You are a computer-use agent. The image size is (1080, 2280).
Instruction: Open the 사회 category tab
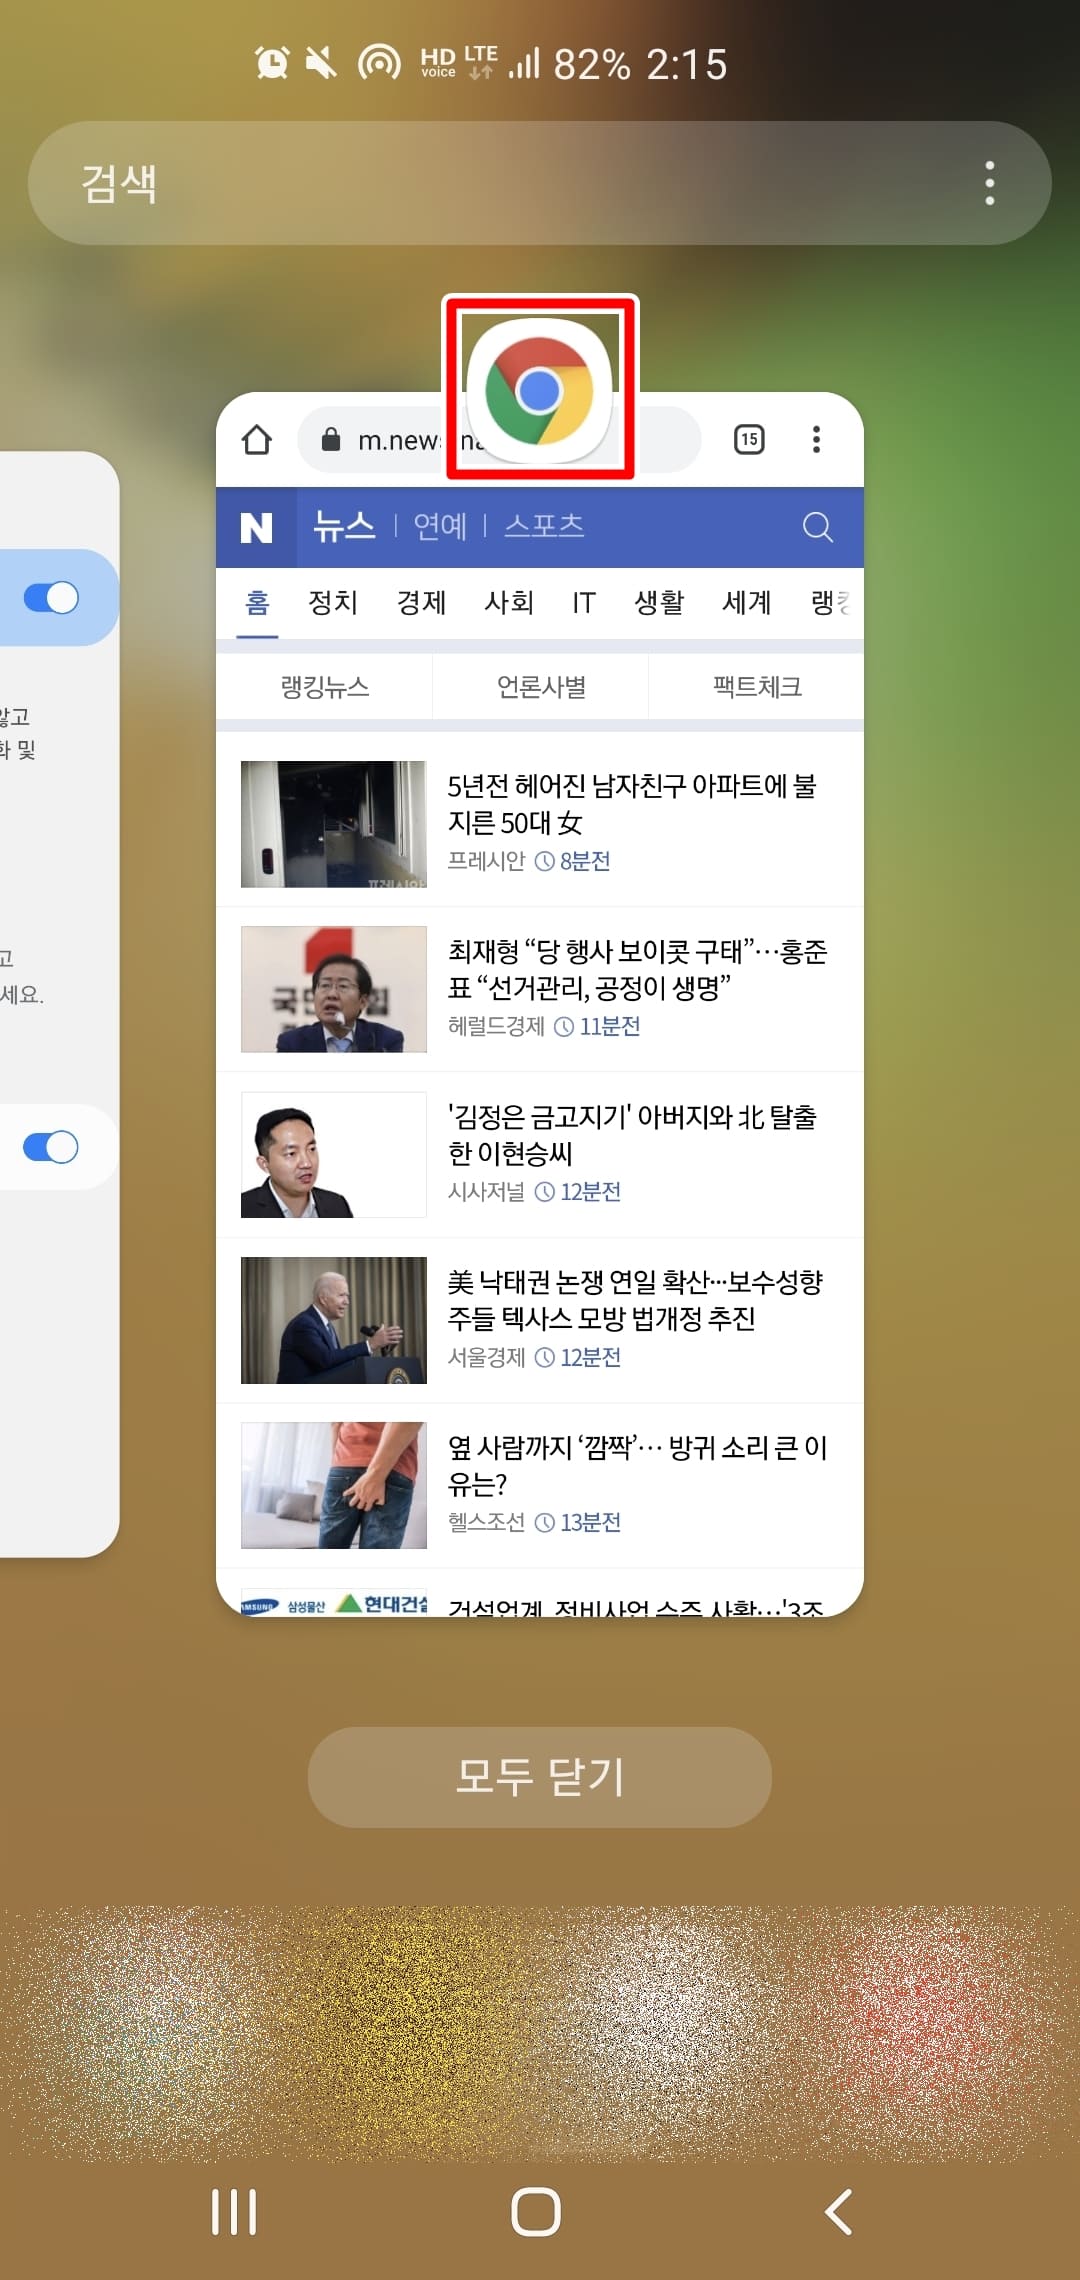coord(509,602)
